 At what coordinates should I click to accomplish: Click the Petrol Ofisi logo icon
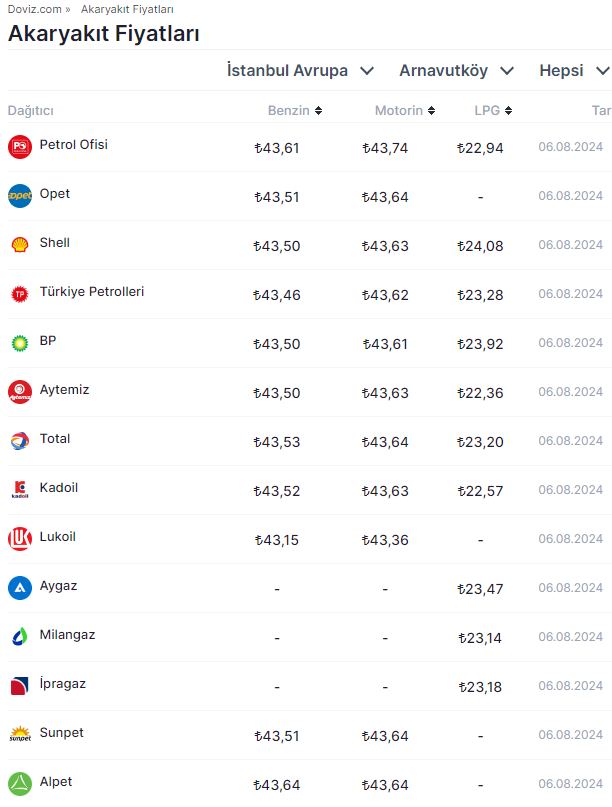(20, 147)
